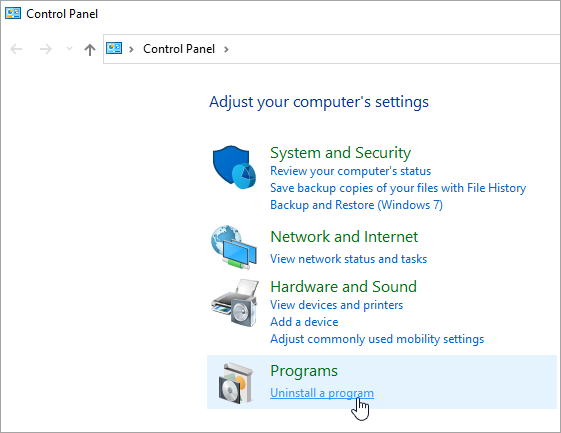Open View network status and tasks
561x433 pixels.
click(x=348, y=259)
